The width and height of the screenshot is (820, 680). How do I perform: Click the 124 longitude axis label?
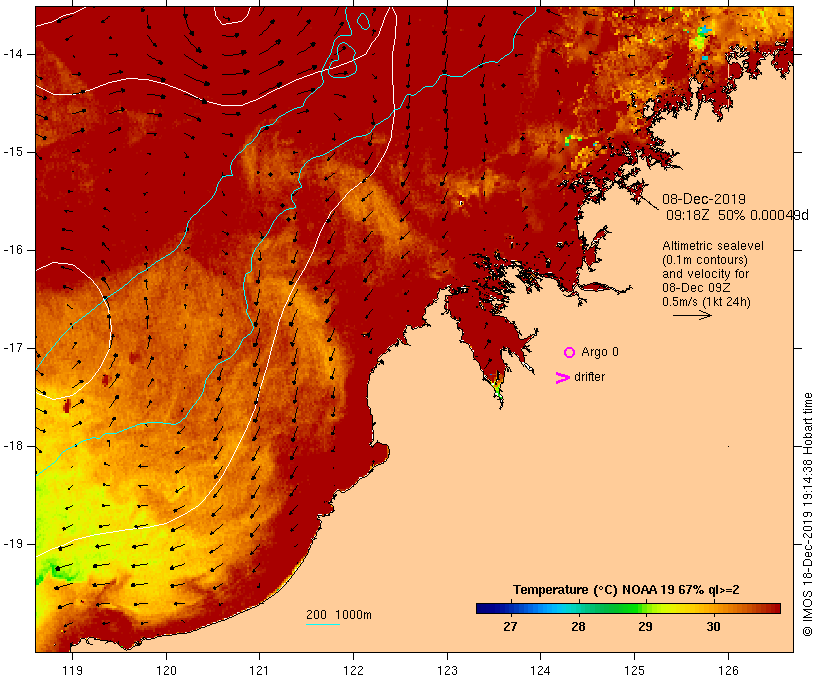(x=540, y=671)
